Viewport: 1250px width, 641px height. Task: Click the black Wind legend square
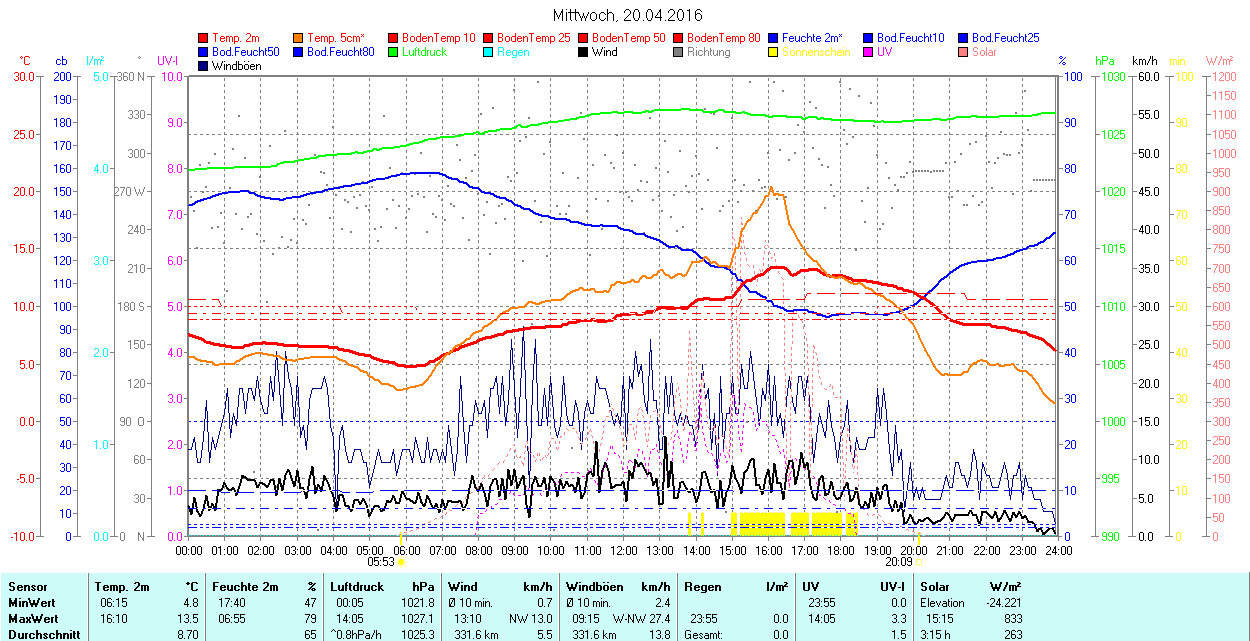coord(584,51)
